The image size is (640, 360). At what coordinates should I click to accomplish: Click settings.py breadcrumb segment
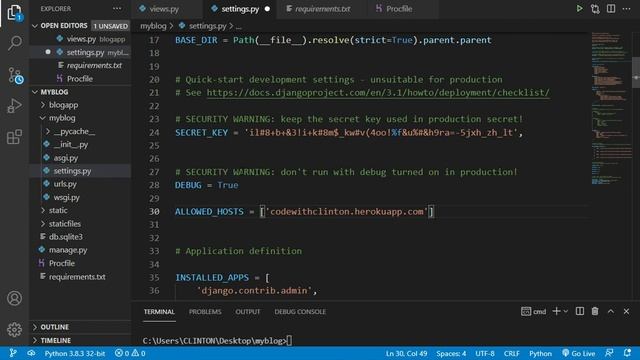click(x=207, y=26)
